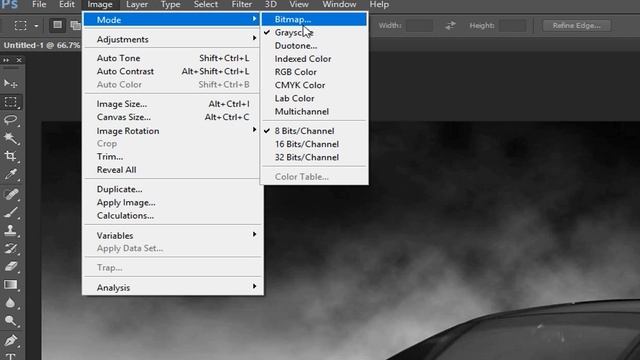Viewport: 640px width, 360px height.
Task: Select the Dodge tool
Action: [11, 321]
